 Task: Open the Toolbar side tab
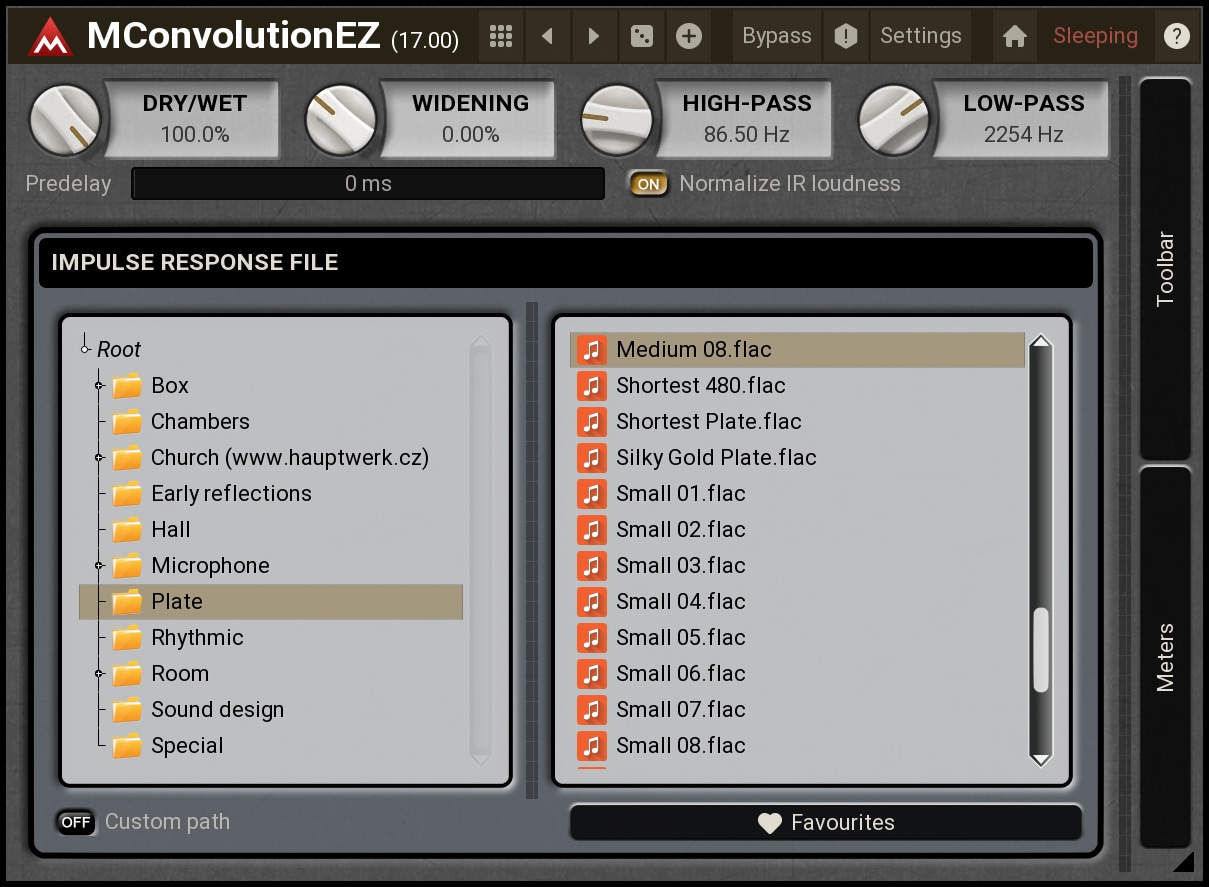(1165, 268)
